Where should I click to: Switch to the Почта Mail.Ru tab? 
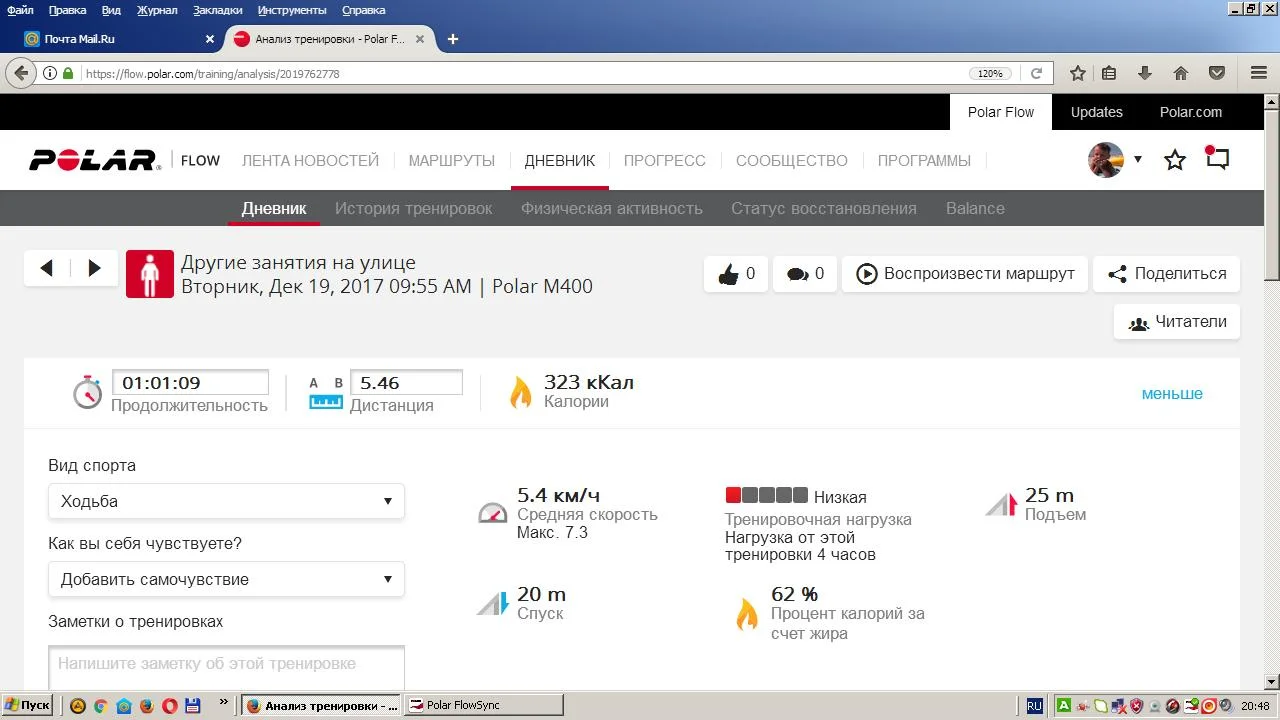[118, 39]
